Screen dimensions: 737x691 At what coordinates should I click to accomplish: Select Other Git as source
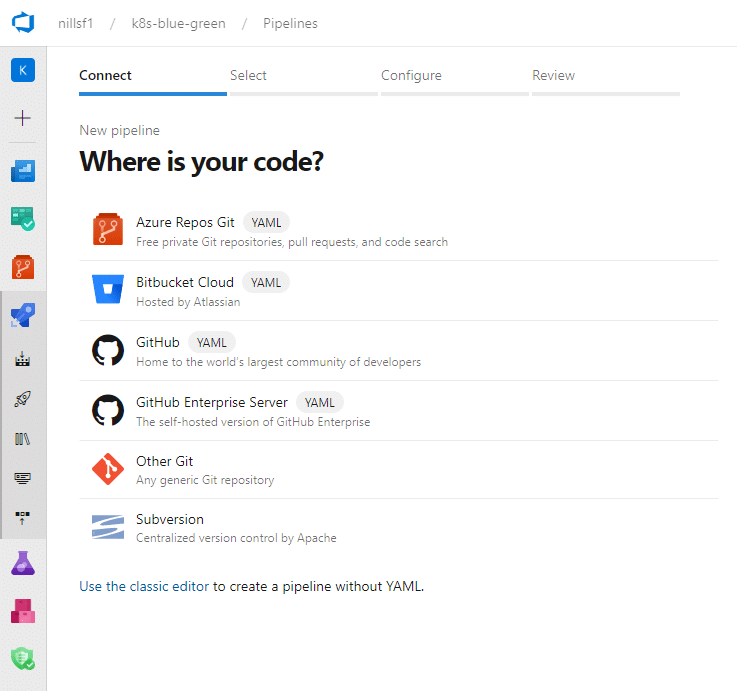[399, 470]
